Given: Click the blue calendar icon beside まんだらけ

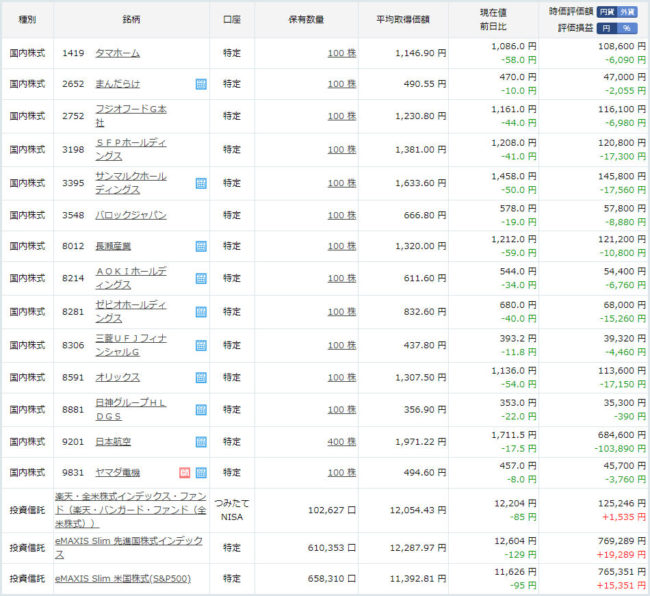Looking at the screenshot, I should click(x=201, y=85).
